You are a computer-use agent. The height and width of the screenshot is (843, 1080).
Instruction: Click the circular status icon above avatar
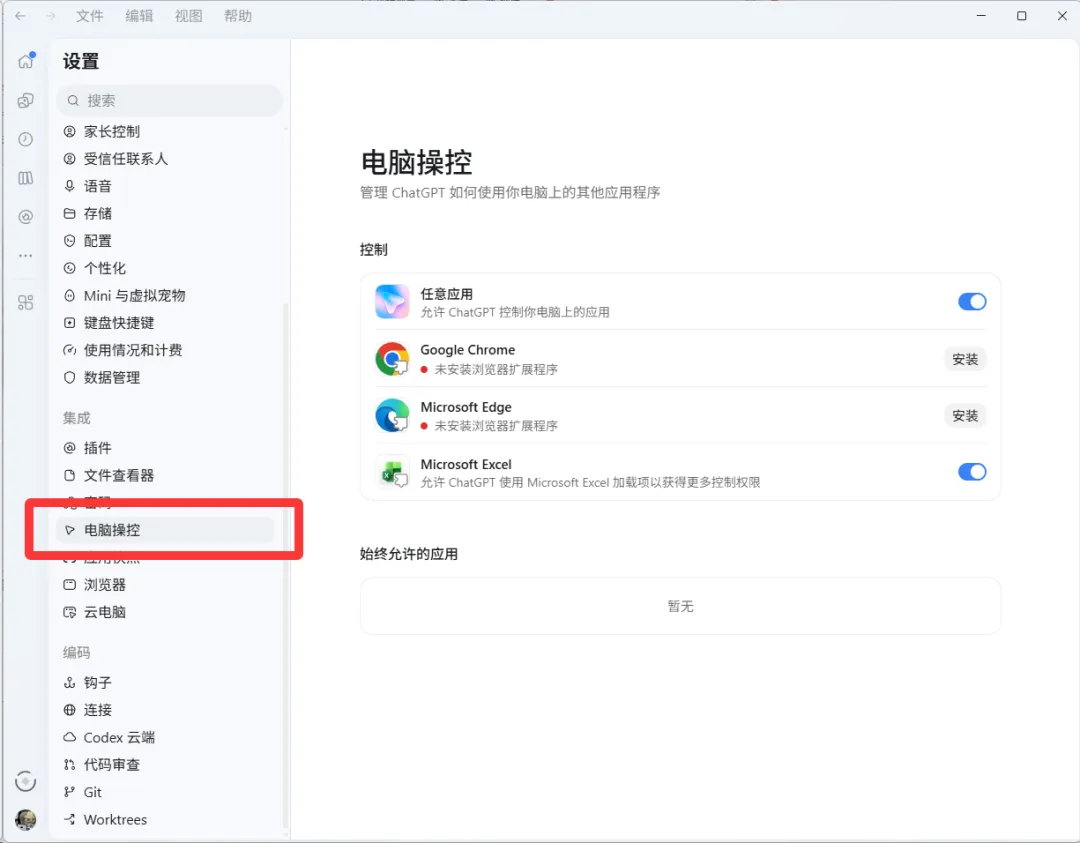[x=25, y=781]
